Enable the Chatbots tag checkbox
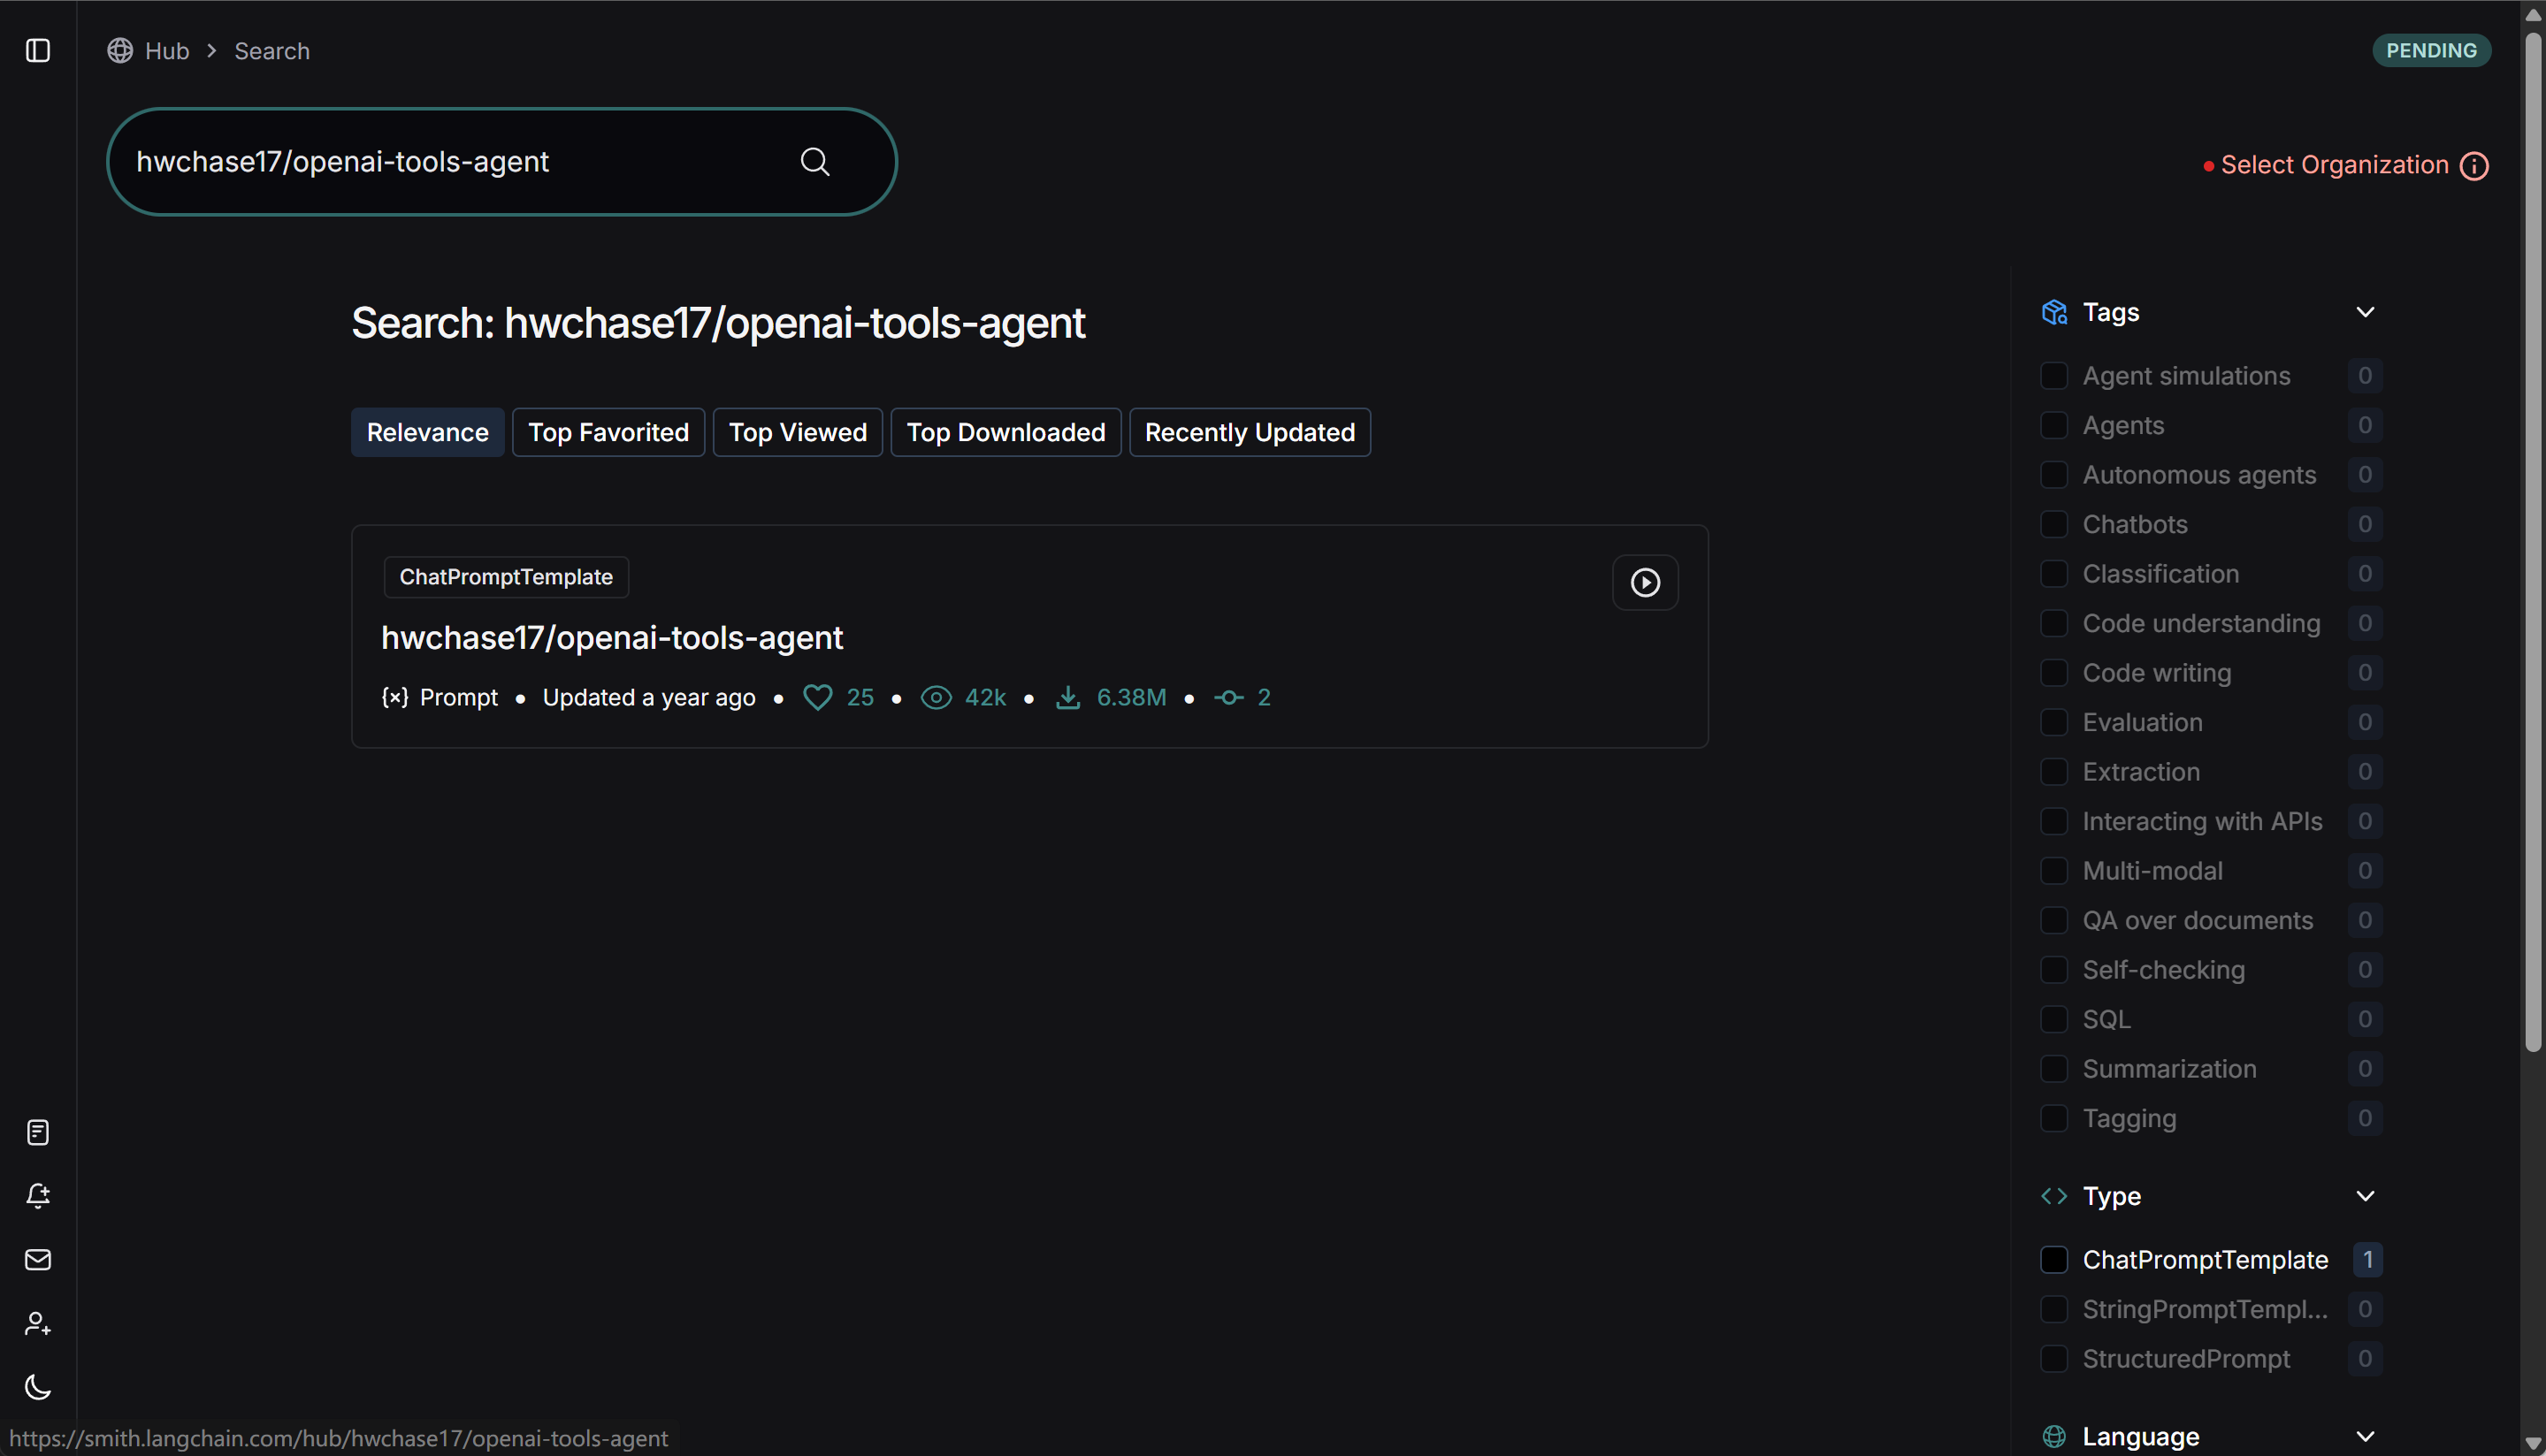The height and width of the screenshot is (1456, 2546). pos(2054,525)
